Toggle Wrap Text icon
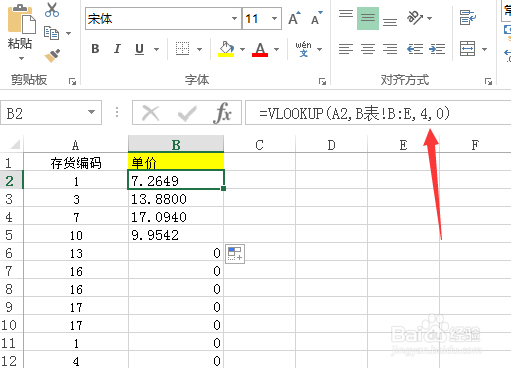This screenshot has width=511, height=368. point(468,18)
